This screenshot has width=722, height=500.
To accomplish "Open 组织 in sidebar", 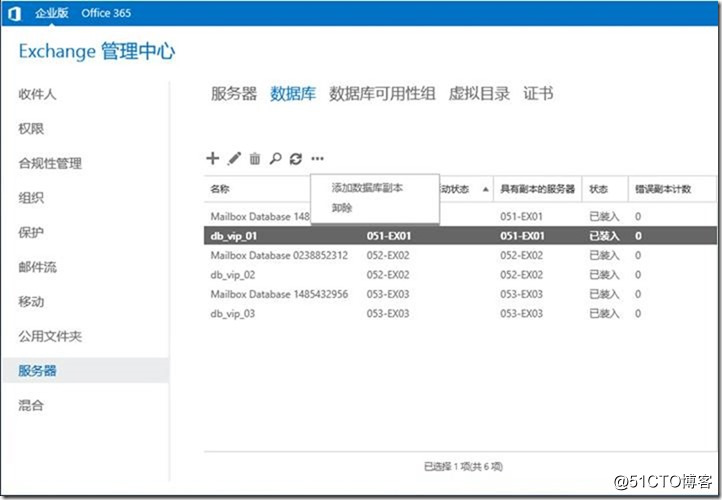I will click(x=31, y=198).
